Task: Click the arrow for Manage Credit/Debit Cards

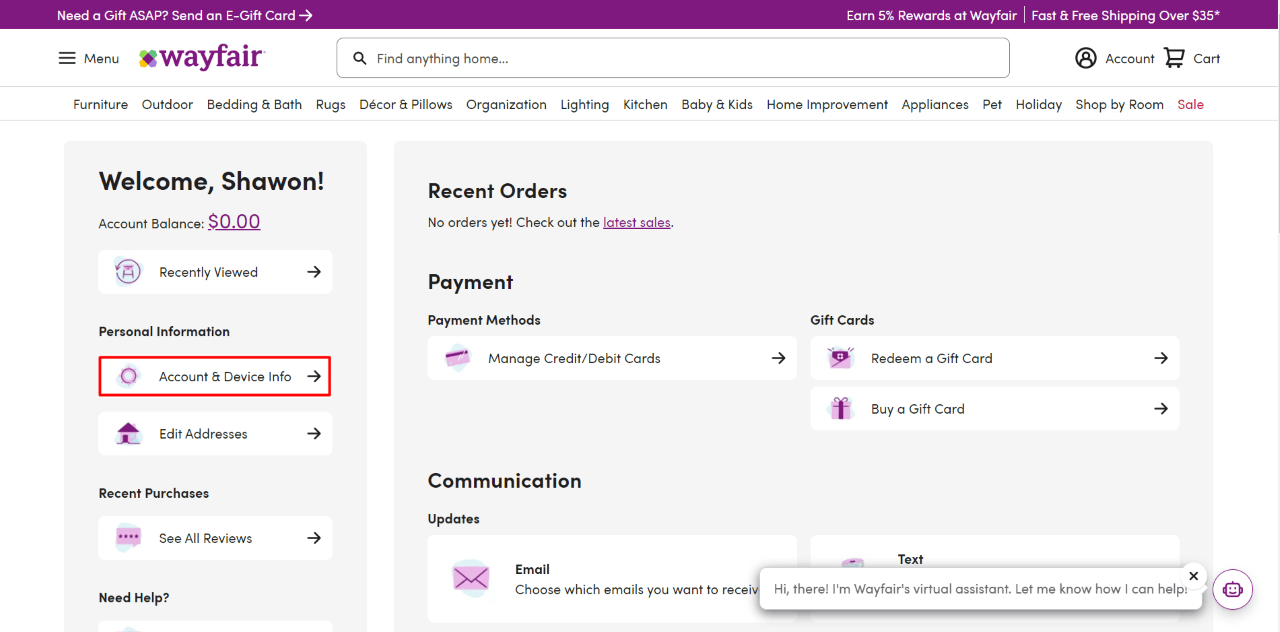Action: (779, 358)
